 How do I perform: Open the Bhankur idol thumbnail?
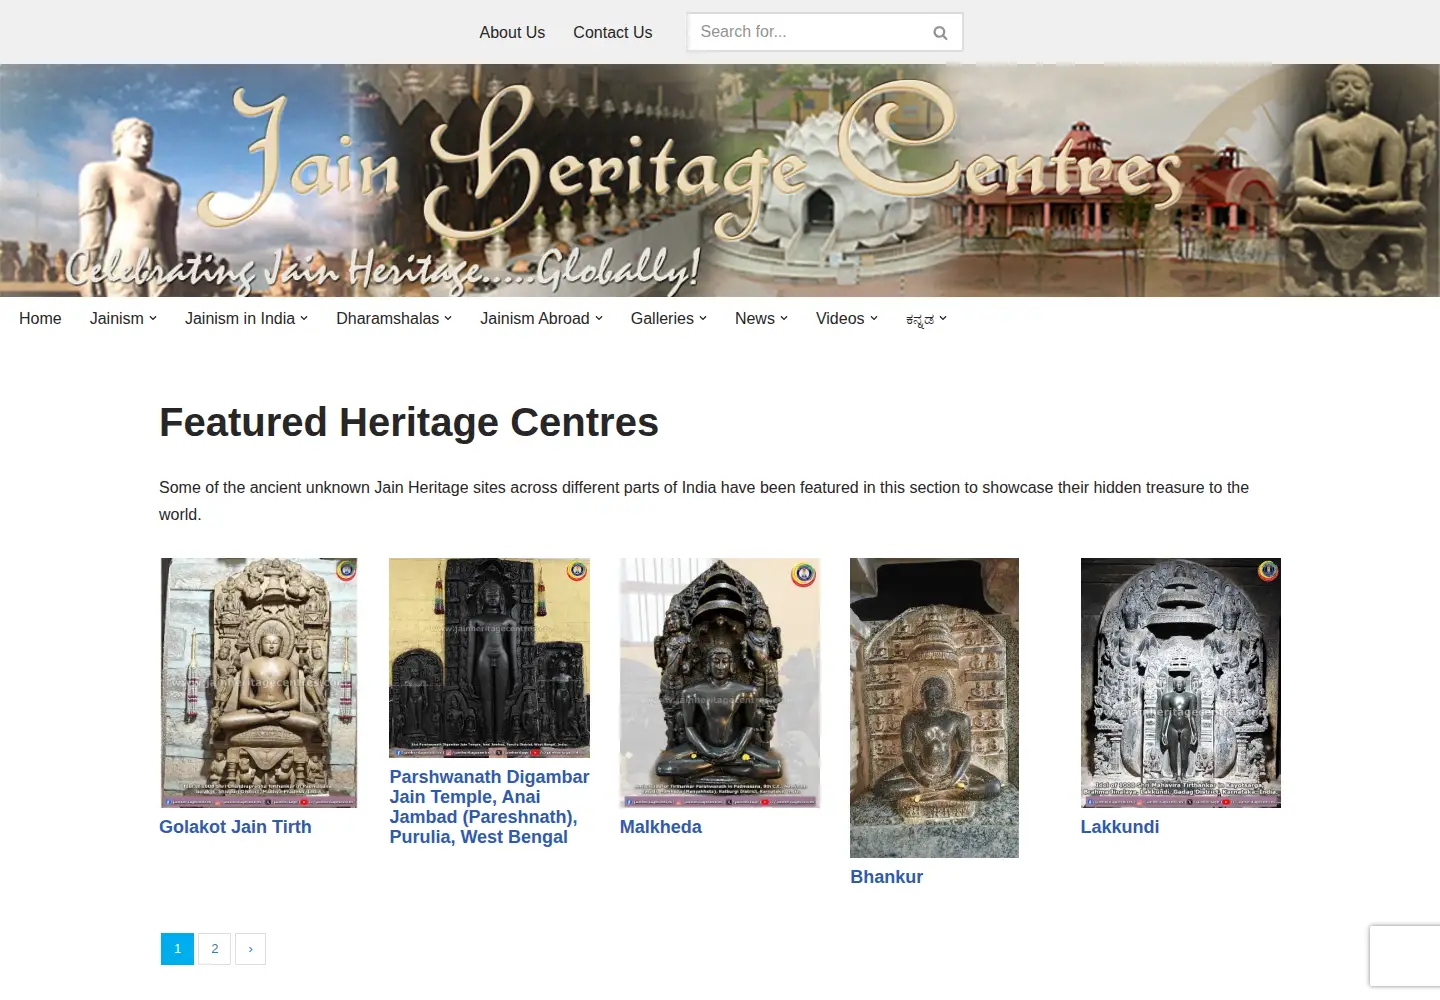click(934, 708)
